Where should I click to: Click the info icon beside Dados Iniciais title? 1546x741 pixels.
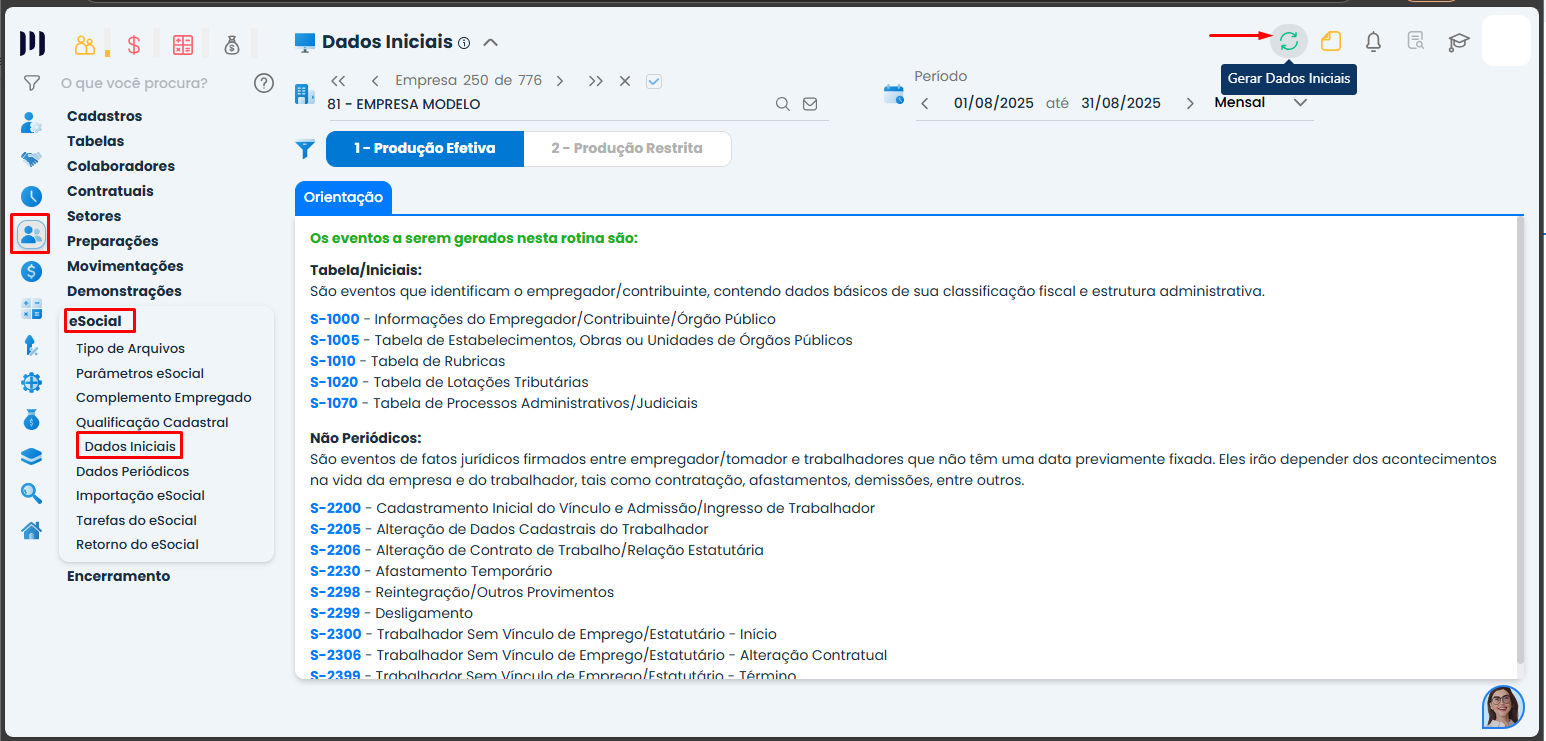coord(464,43)
